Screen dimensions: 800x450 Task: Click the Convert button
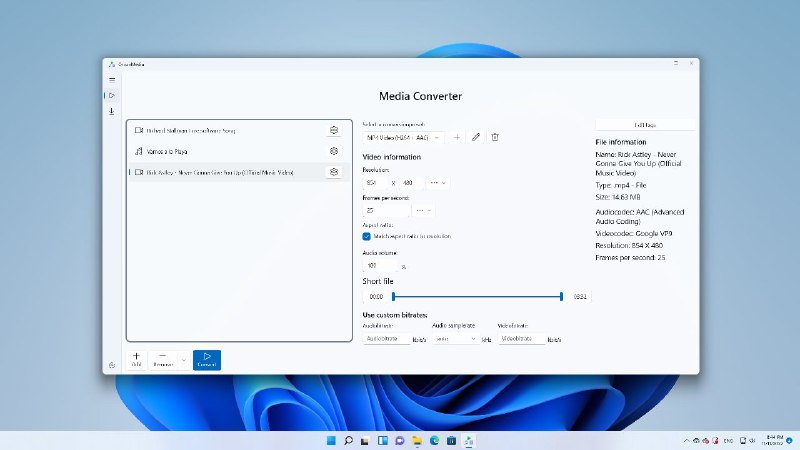click(206, 360)
